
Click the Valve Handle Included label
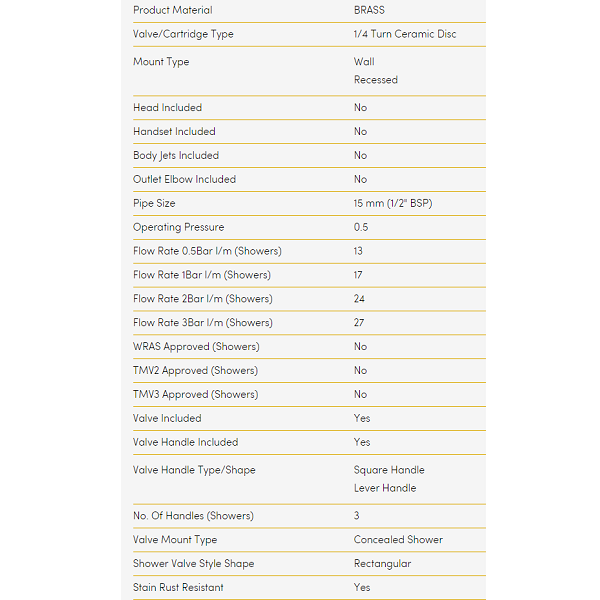[x=185, y=442]
